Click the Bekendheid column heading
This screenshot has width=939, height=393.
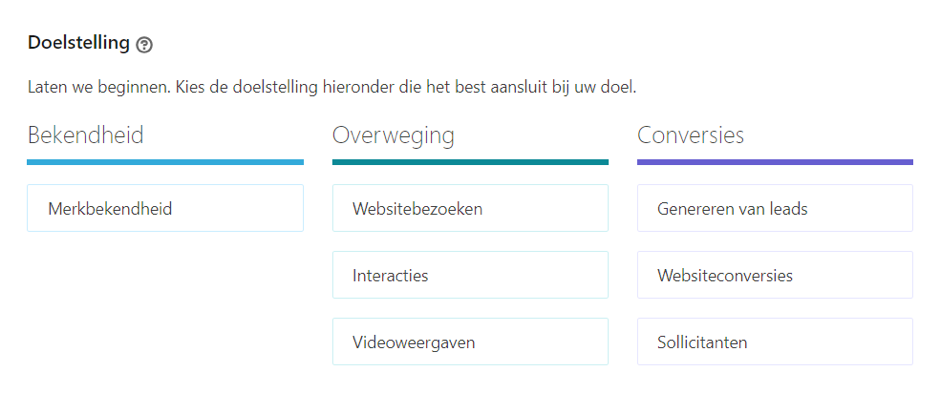pos(86,135)
